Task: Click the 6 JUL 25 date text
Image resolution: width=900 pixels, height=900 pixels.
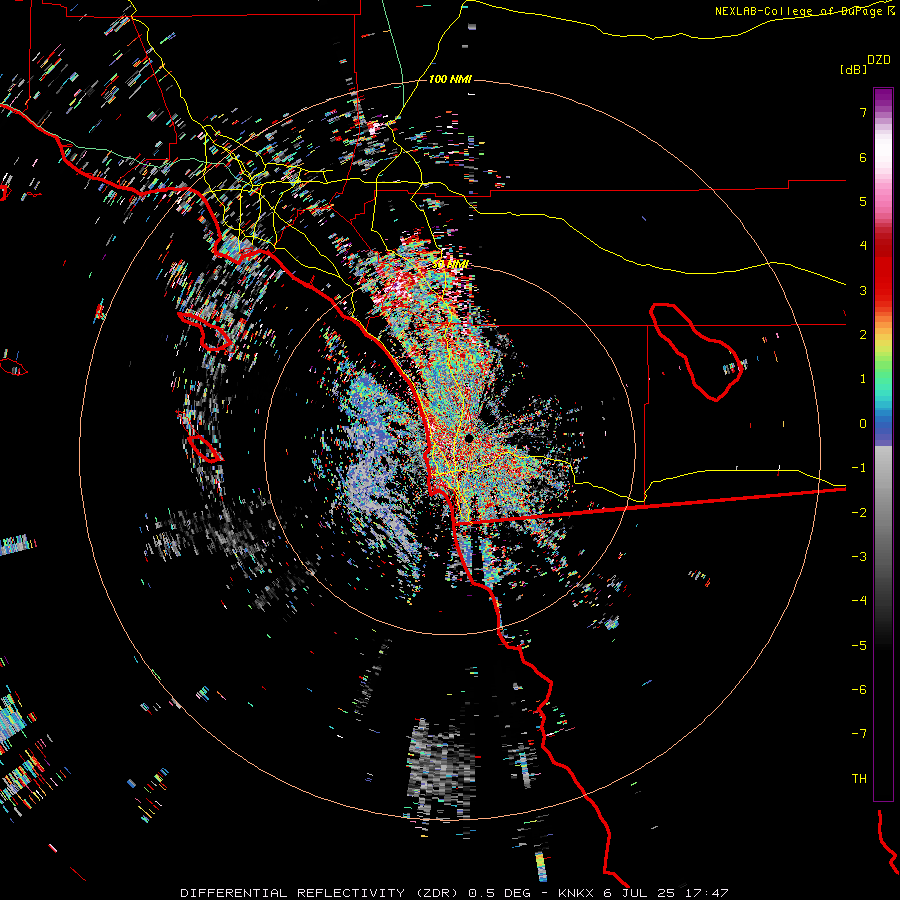Action: [x=641, y=893]
